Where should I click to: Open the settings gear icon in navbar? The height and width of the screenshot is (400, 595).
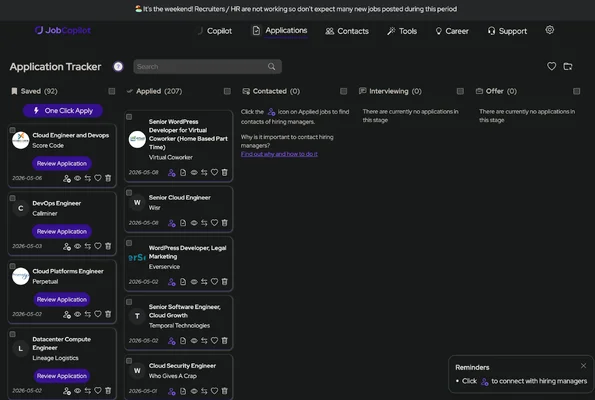pyautogui.click(x=549, y=30)
